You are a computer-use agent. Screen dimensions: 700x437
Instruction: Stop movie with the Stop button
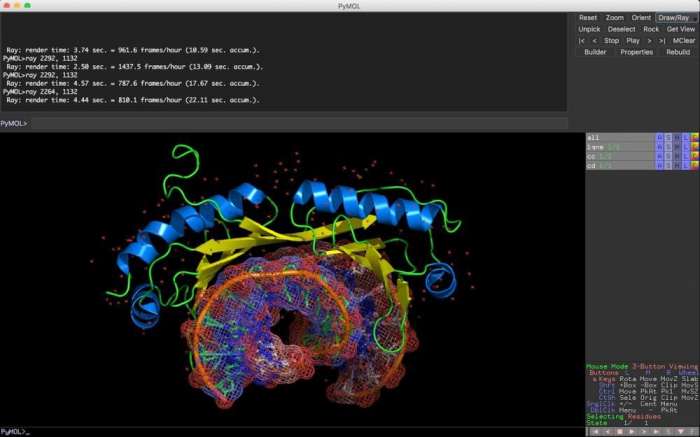pyautogui.click(x=612, y=41)
